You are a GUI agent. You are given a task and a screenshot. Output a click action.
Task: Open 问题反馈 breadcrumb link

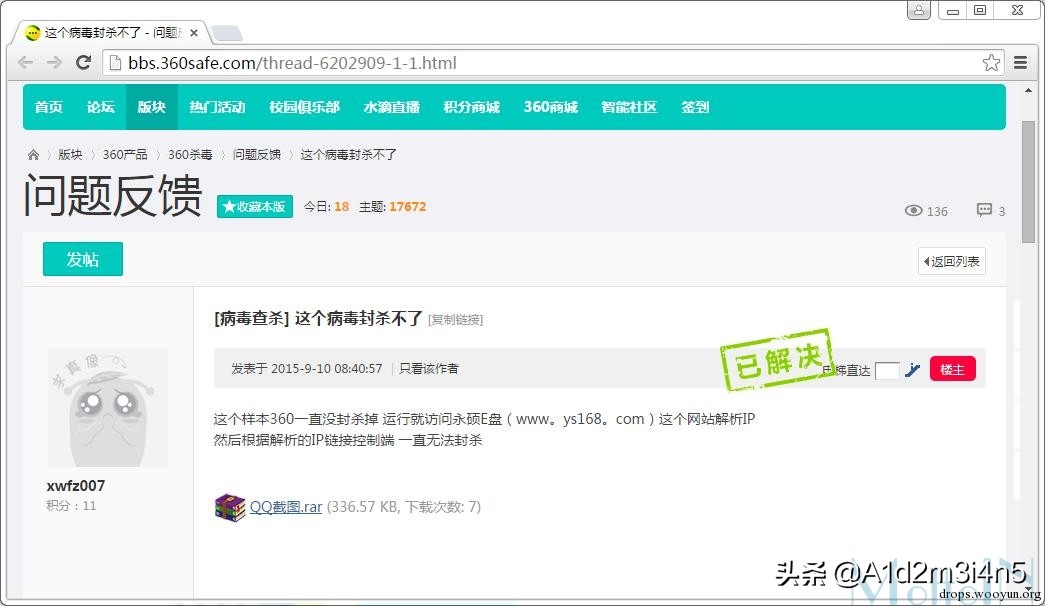[x=257, y=155]
